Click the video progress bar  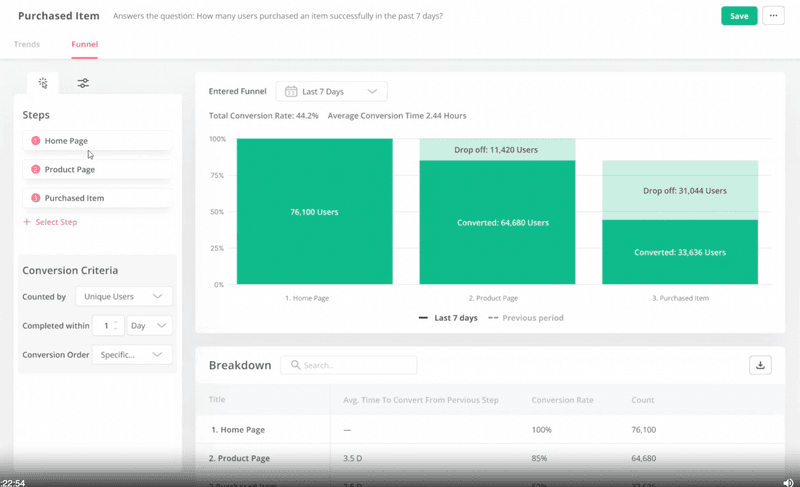pos(400,473)
